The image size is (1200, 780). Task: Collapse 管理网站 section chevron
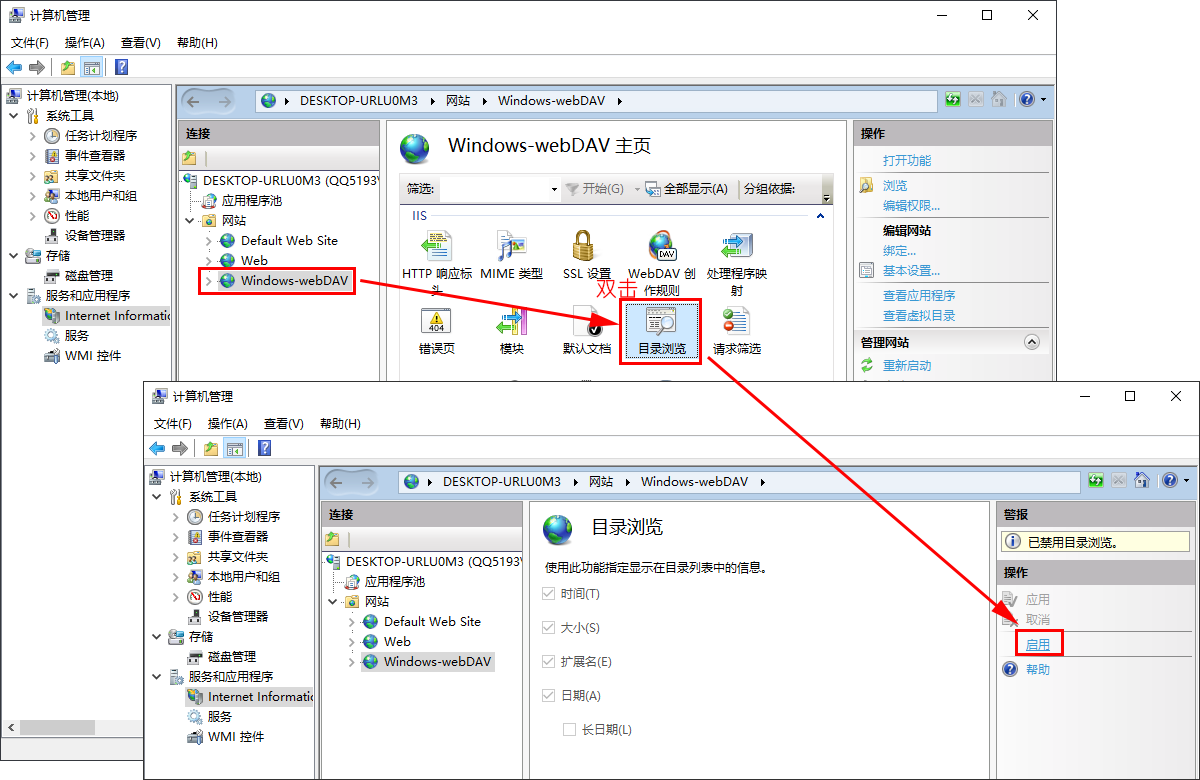pyautogui.click(x=1032, y=342)
